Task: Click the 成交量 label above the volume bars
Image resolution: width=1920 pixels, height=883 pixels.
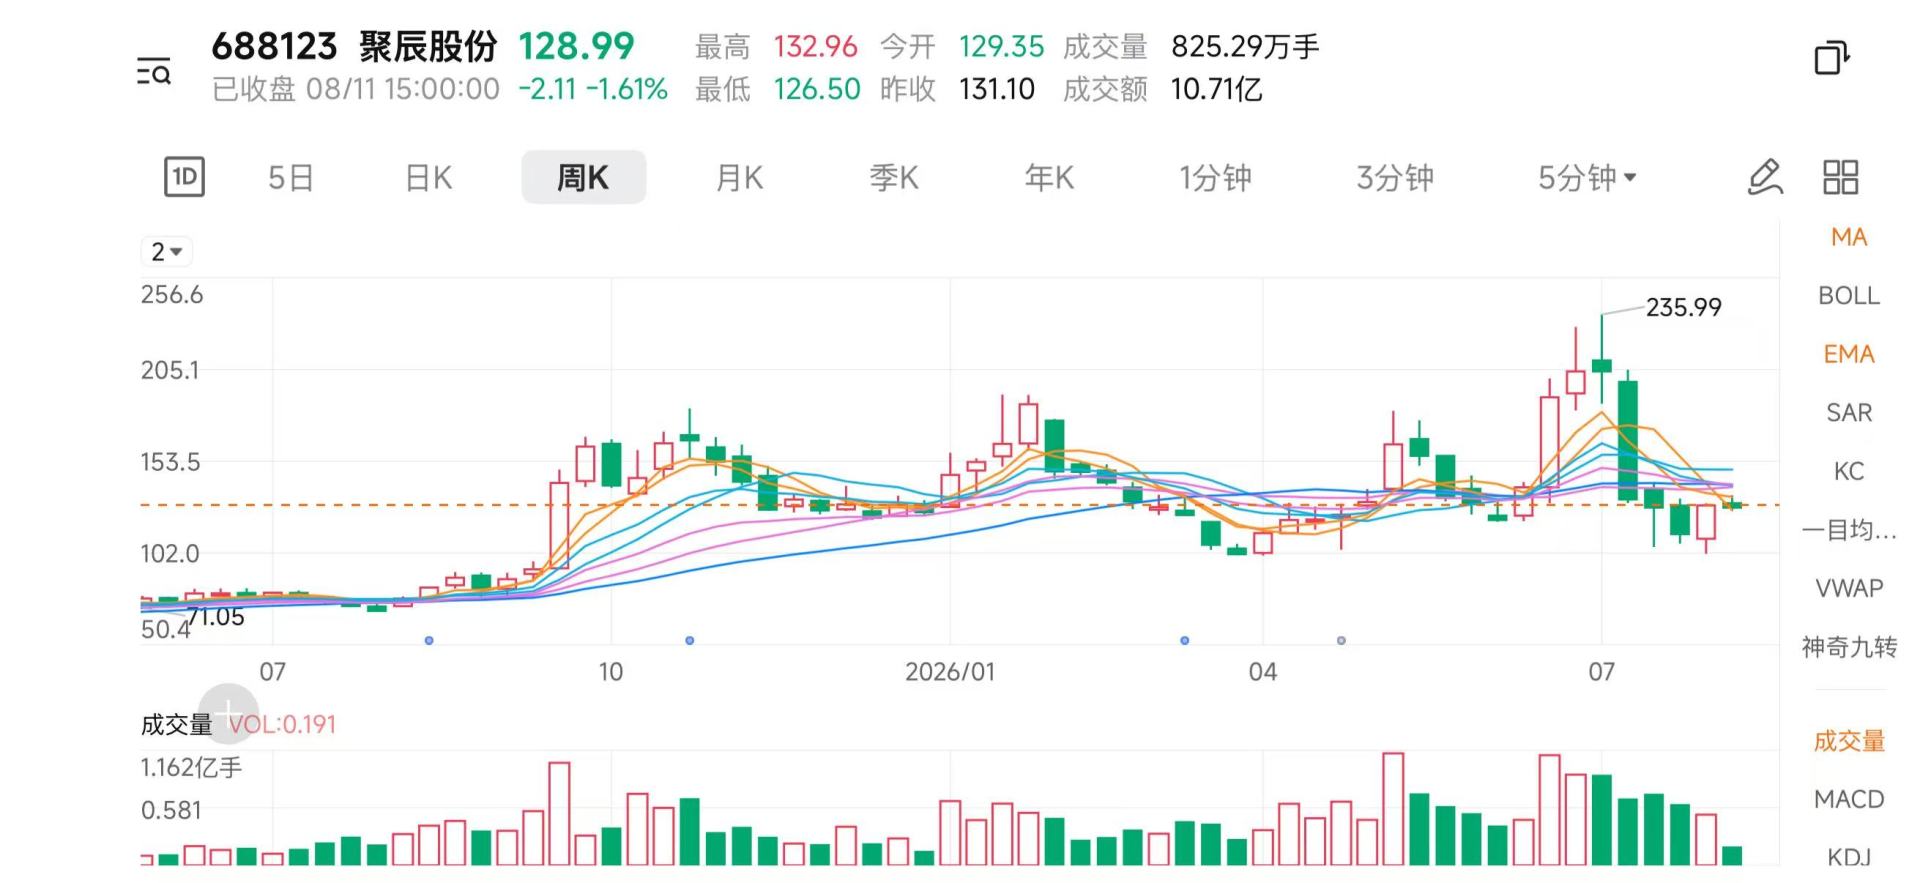Action: point(177,724)
